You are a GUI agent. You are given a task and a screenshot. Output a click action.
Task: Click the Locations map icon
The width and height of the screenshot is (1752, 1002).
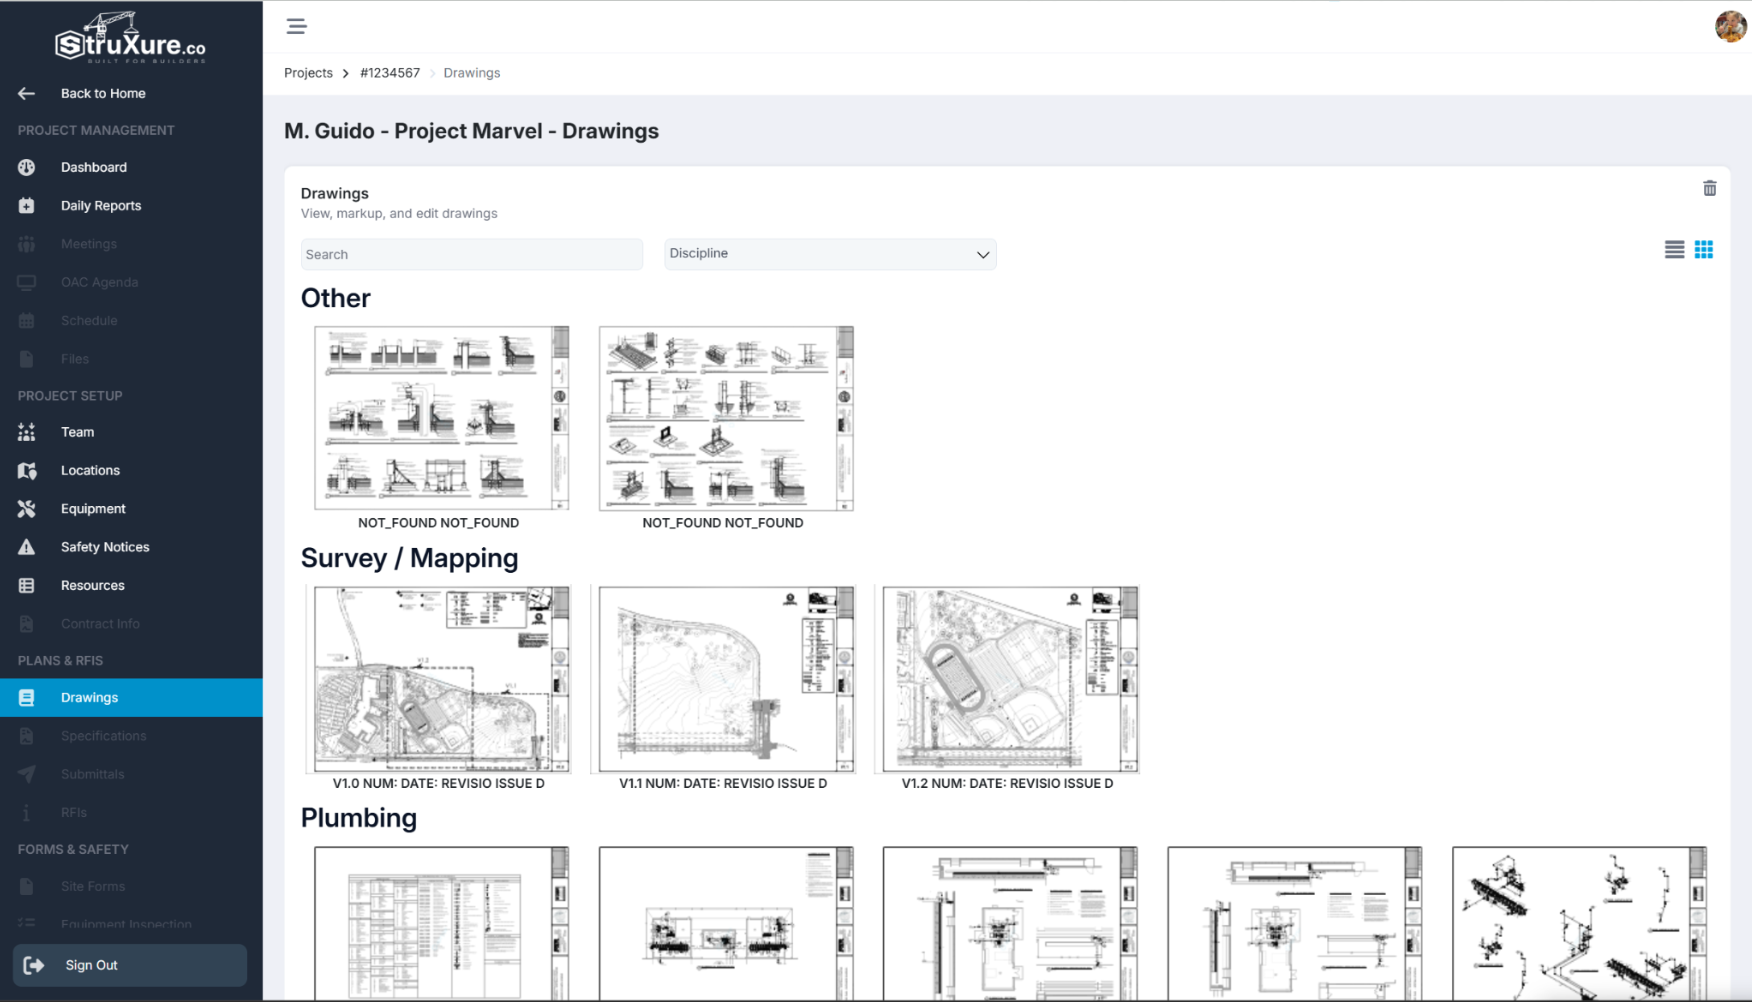[26, 470]
